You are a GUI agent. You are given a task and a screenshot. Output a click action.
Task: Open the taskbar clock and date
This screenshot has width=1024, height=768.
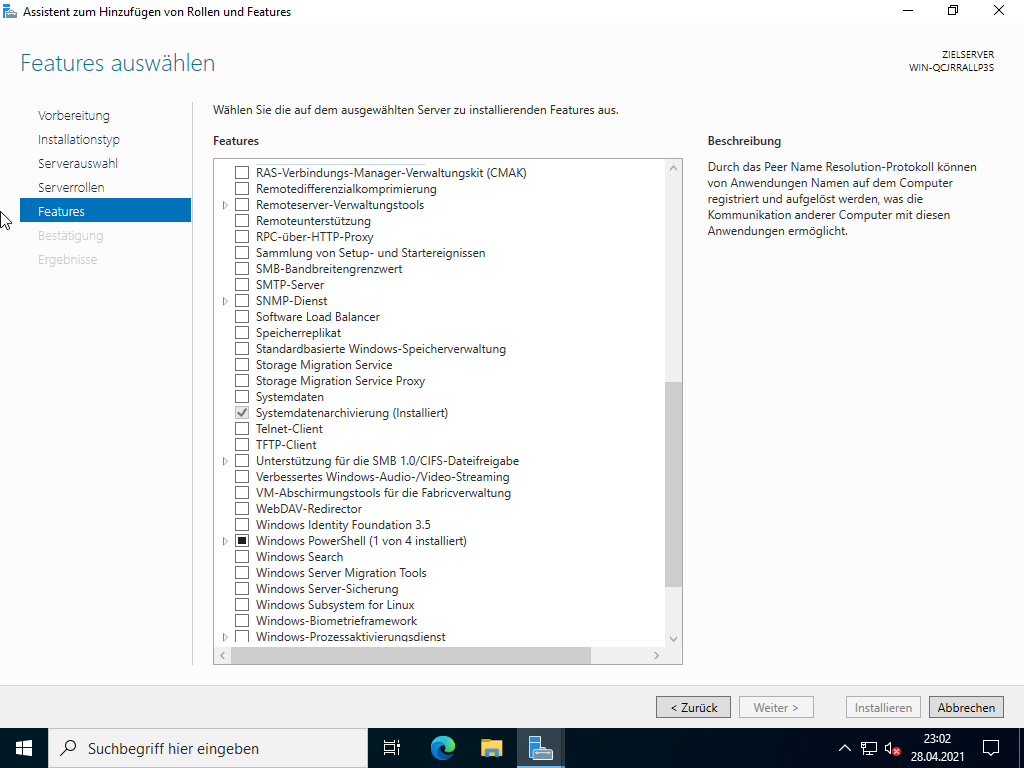(x=937, y=748)
